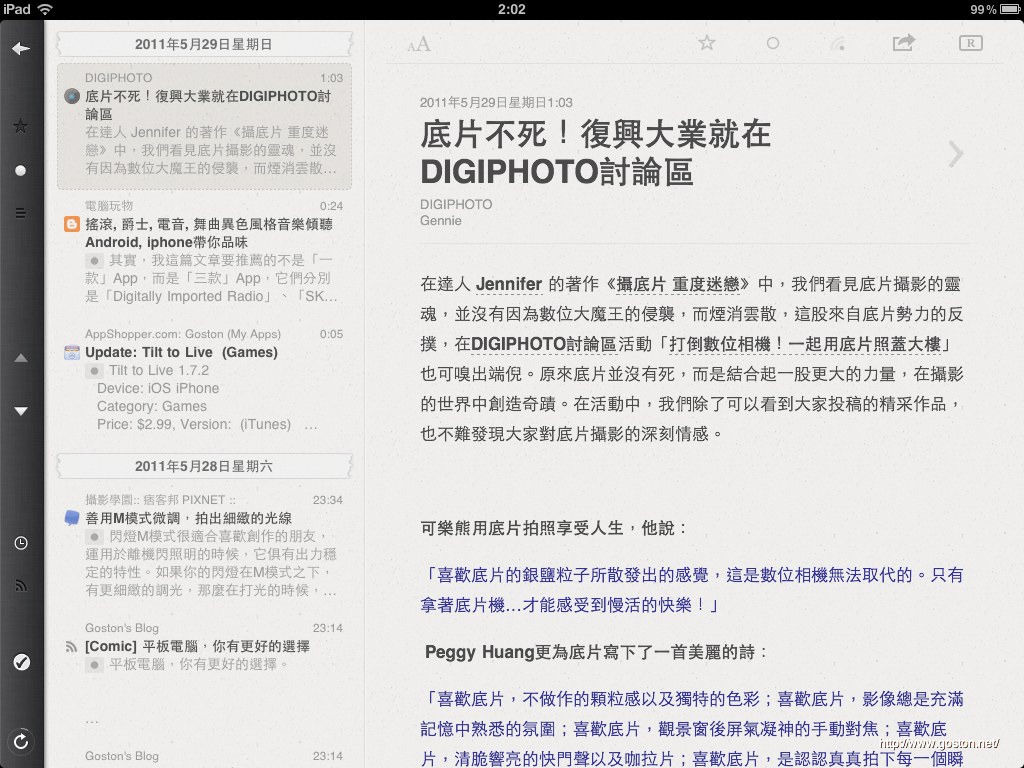Tap the author name Gennie
The height and width of the screenshot is (768, 1024).
coord(440,221)
